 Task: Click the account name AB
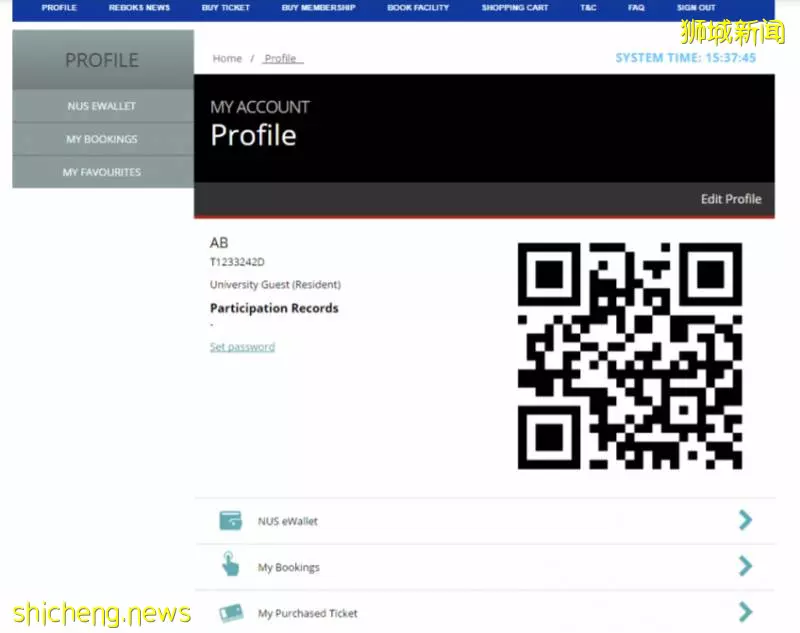[x=219, y=243]
